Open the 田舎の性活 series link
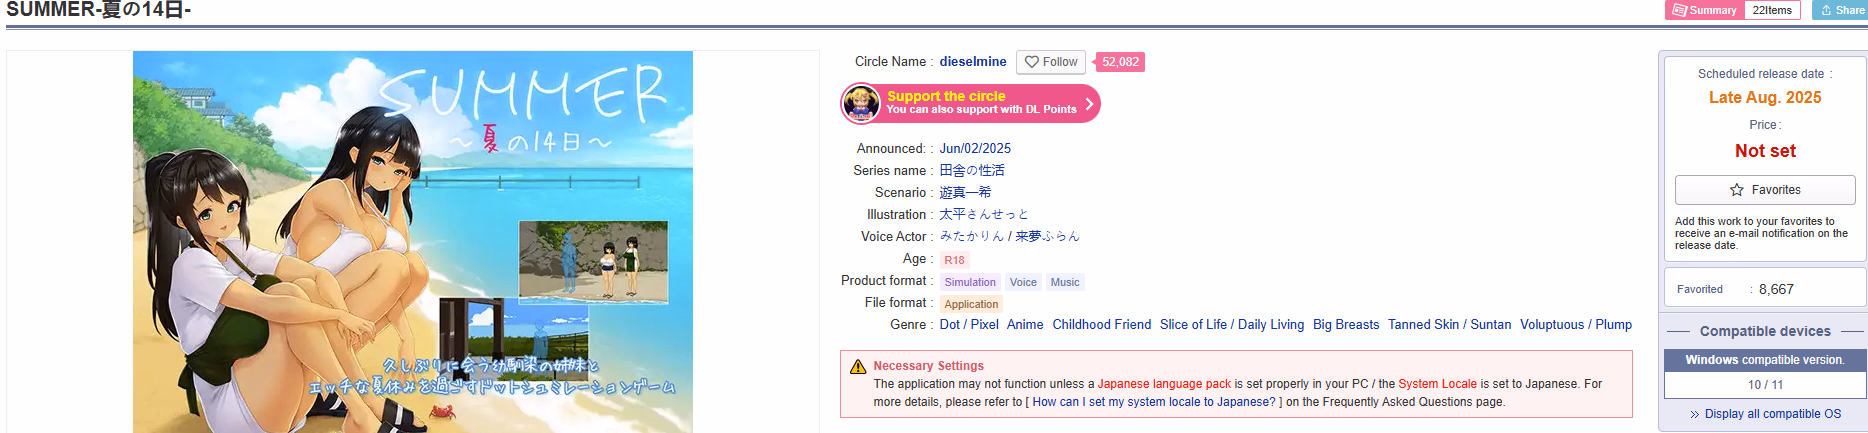 click(x=972, y=170)
